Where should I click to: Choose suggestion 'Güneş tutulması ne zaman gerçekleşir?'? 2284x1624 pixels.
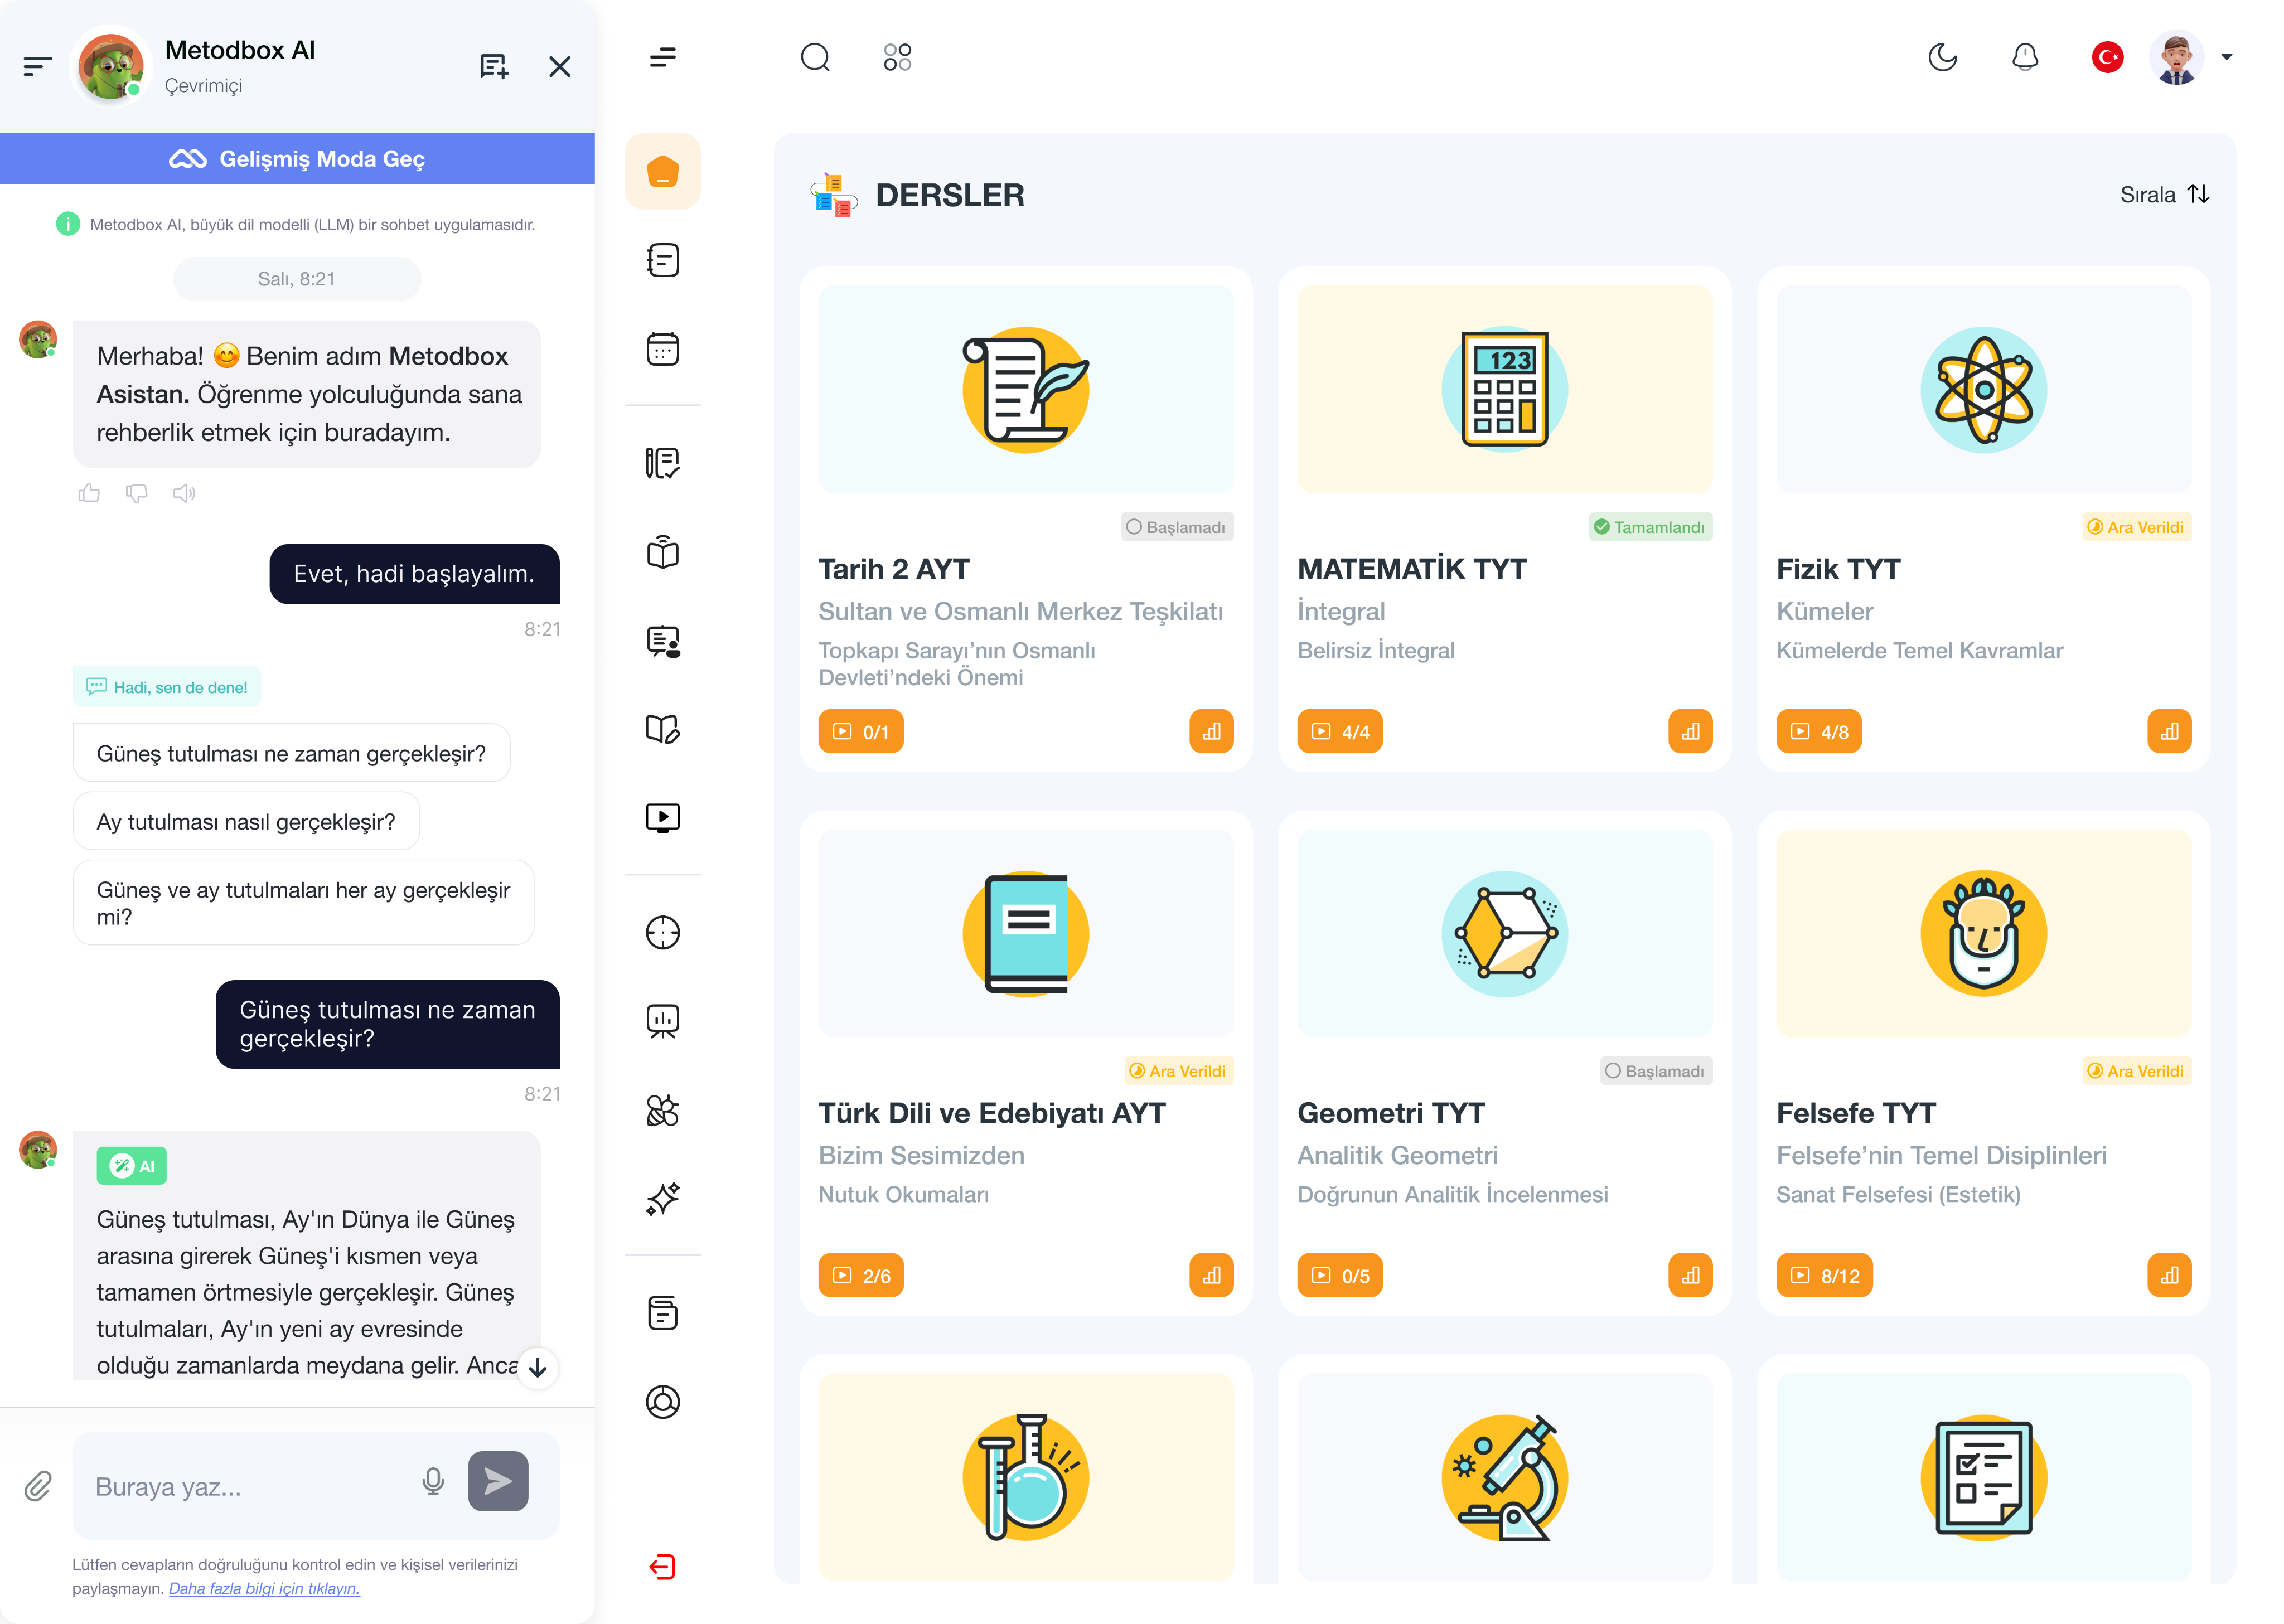click(x=291, y=753)
